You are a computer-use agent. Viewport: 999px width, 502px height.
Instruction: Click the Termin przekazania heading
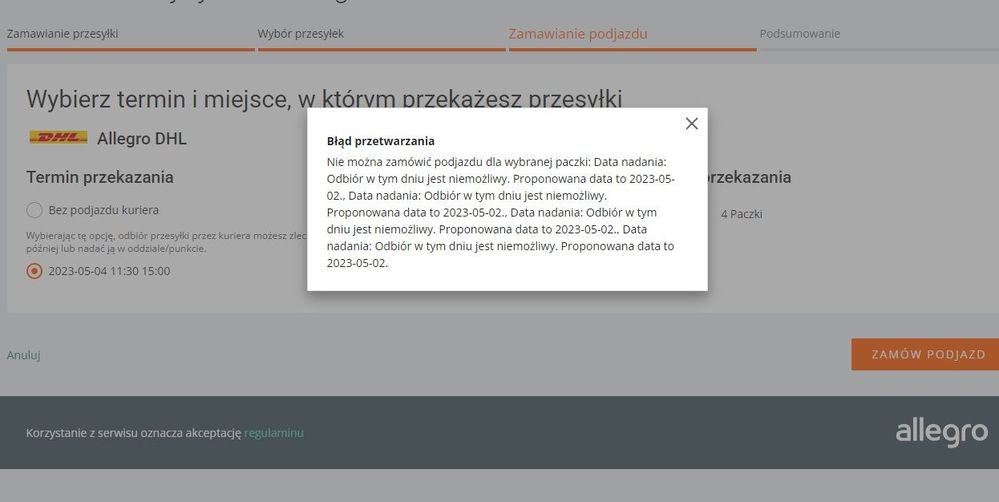click(x=100, y=177)
